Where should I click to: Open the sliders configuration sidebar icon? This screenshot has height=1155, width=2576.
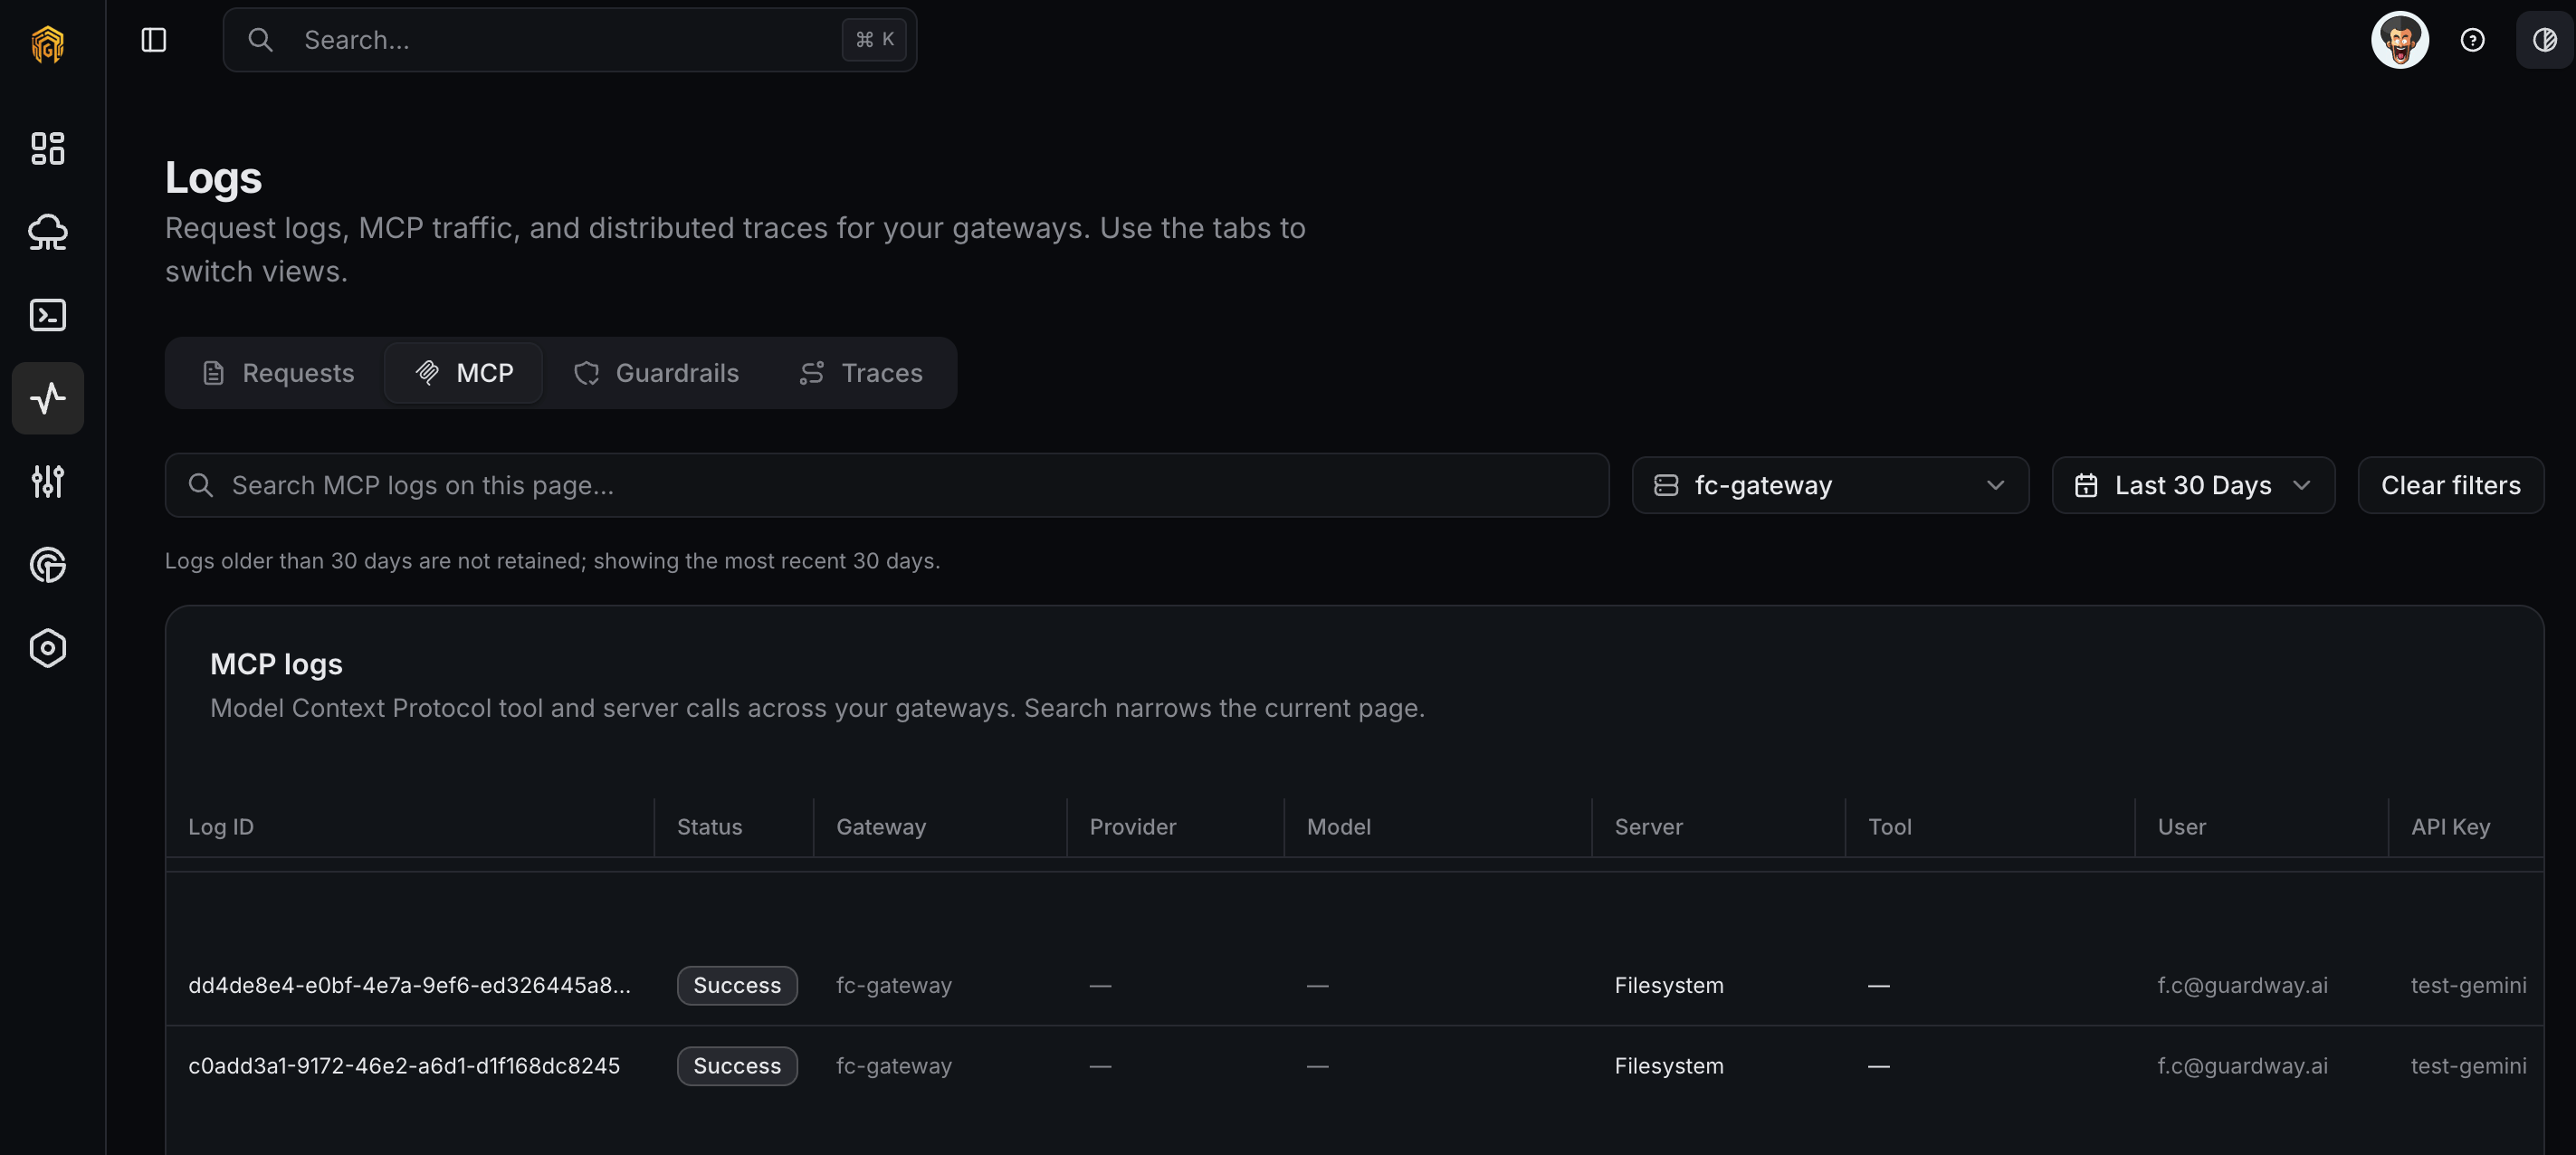coord(48,482)
